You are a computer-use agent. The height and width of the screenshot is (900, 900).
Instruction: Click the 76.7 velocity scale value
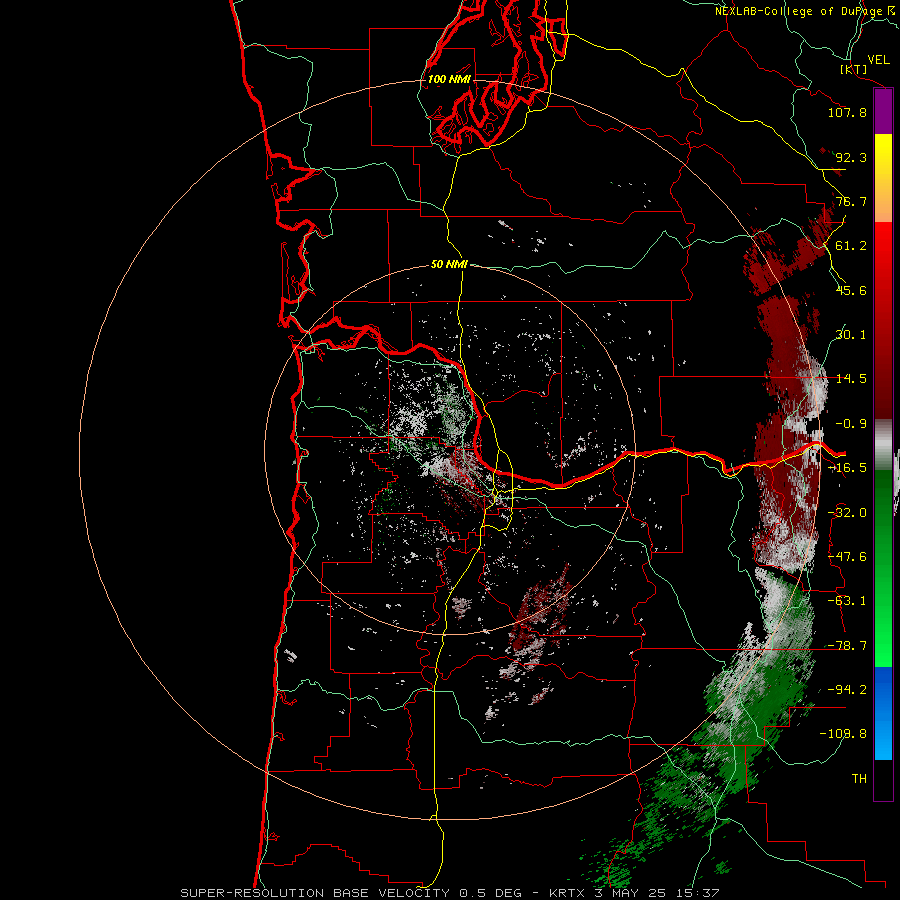click(851, 201)
